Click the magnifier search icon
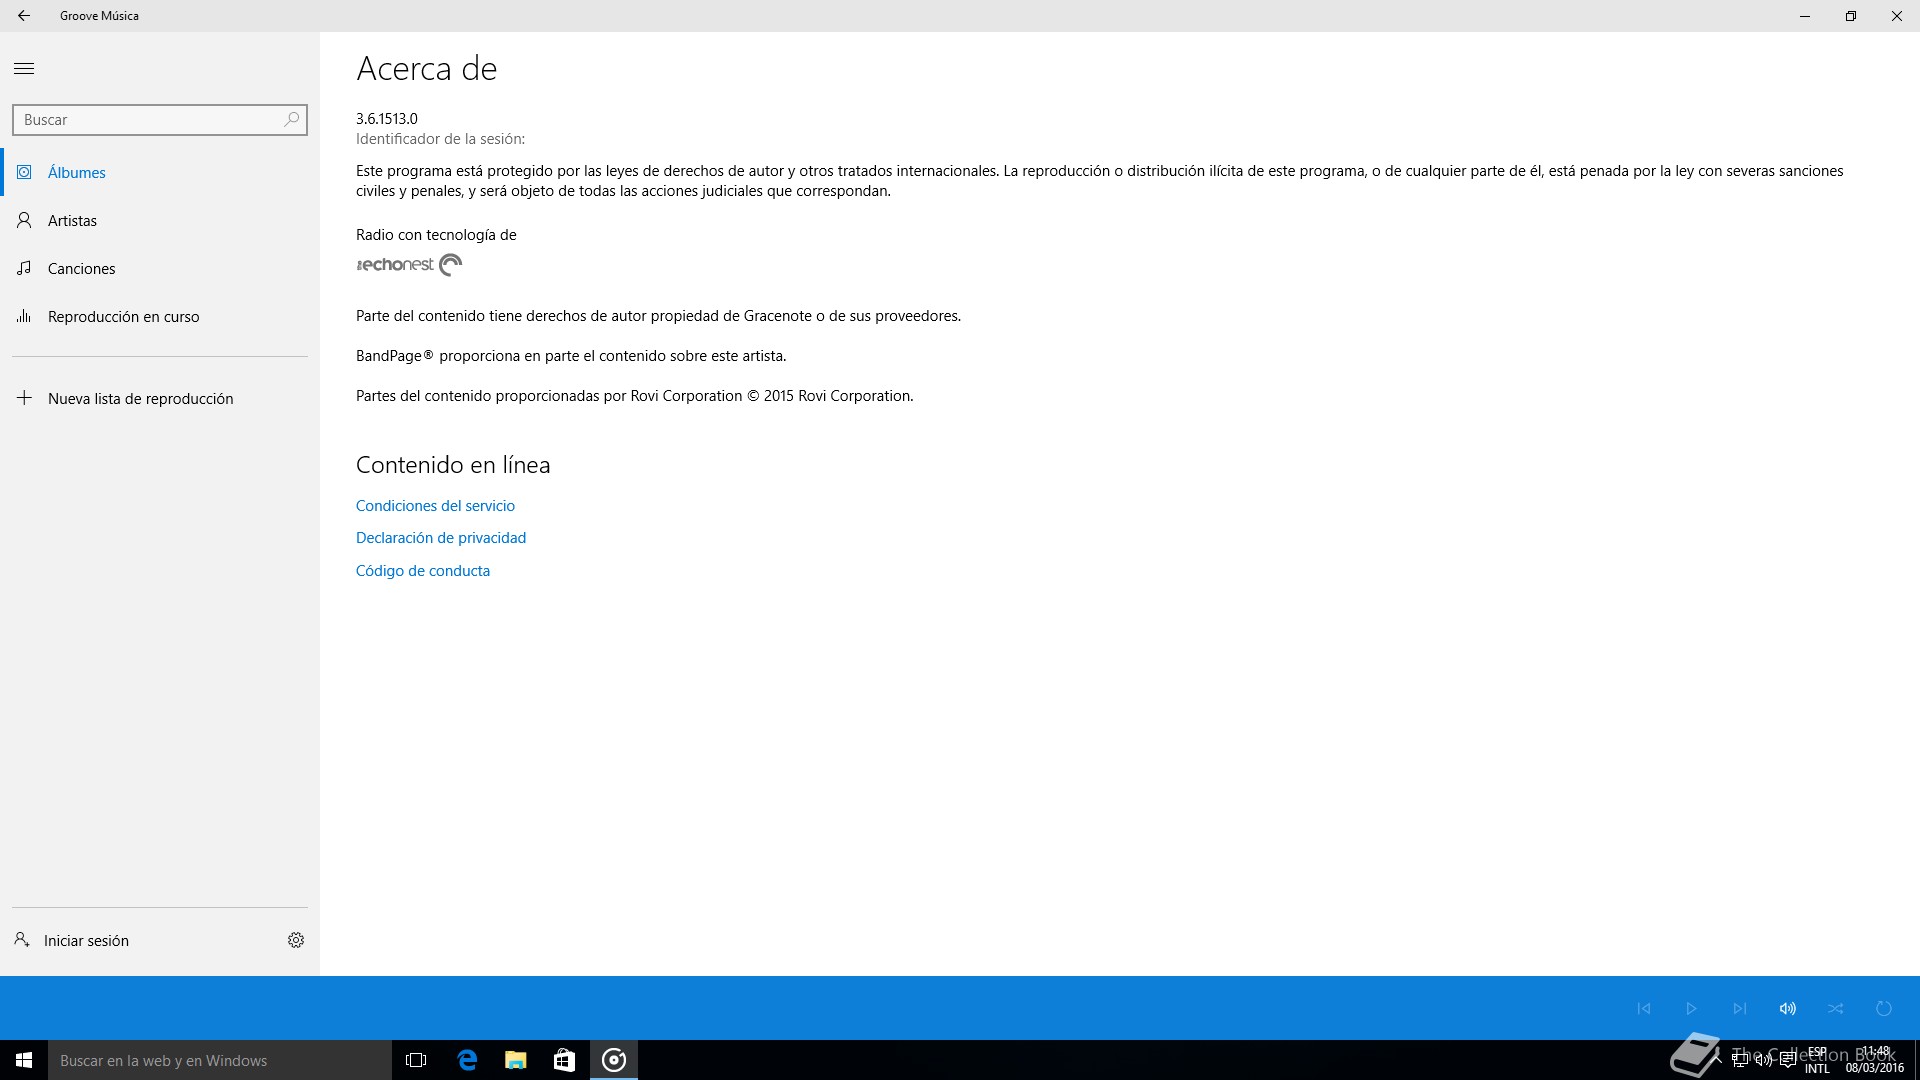This screenshot has height=1080, width=1920. click(x=292, y=120)
